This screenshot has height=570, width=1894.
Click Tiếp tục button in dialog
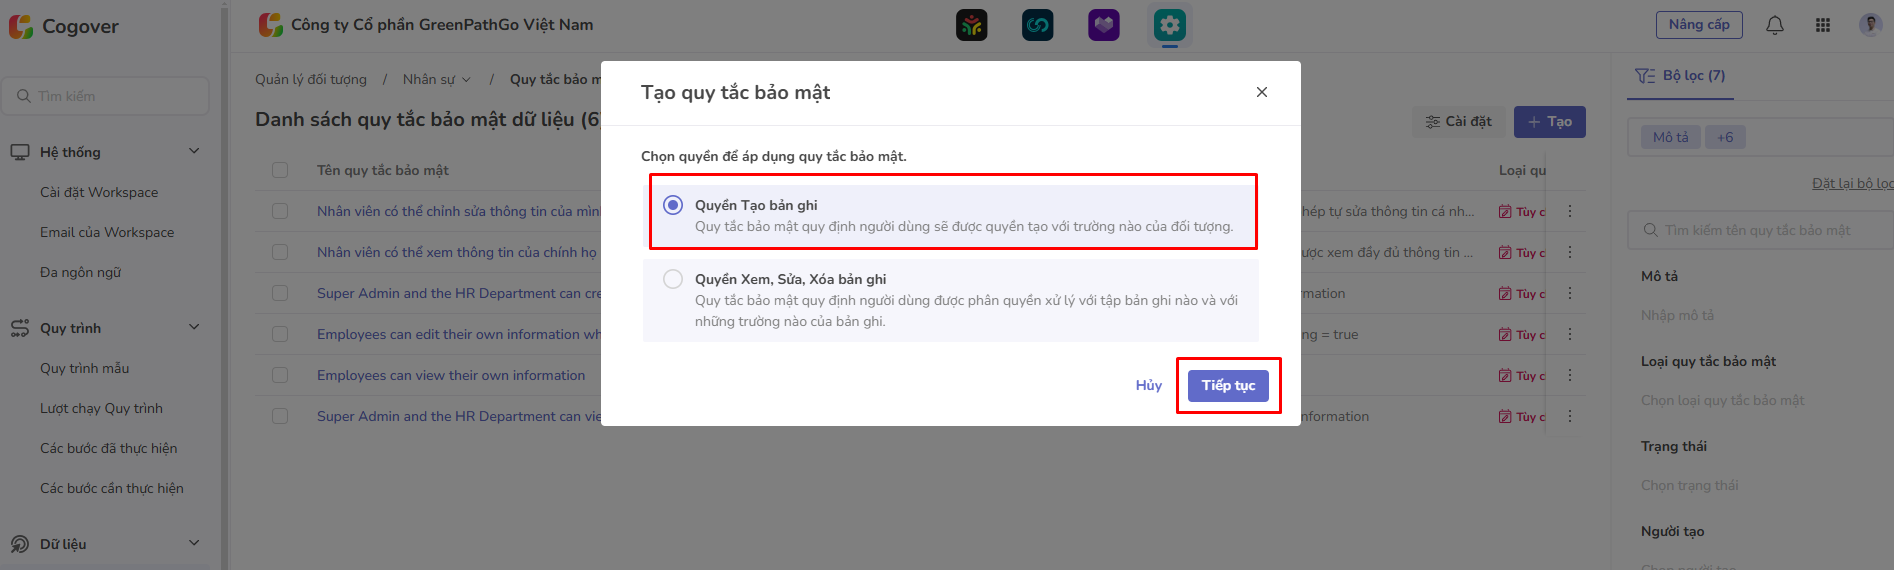point(1228,386)
